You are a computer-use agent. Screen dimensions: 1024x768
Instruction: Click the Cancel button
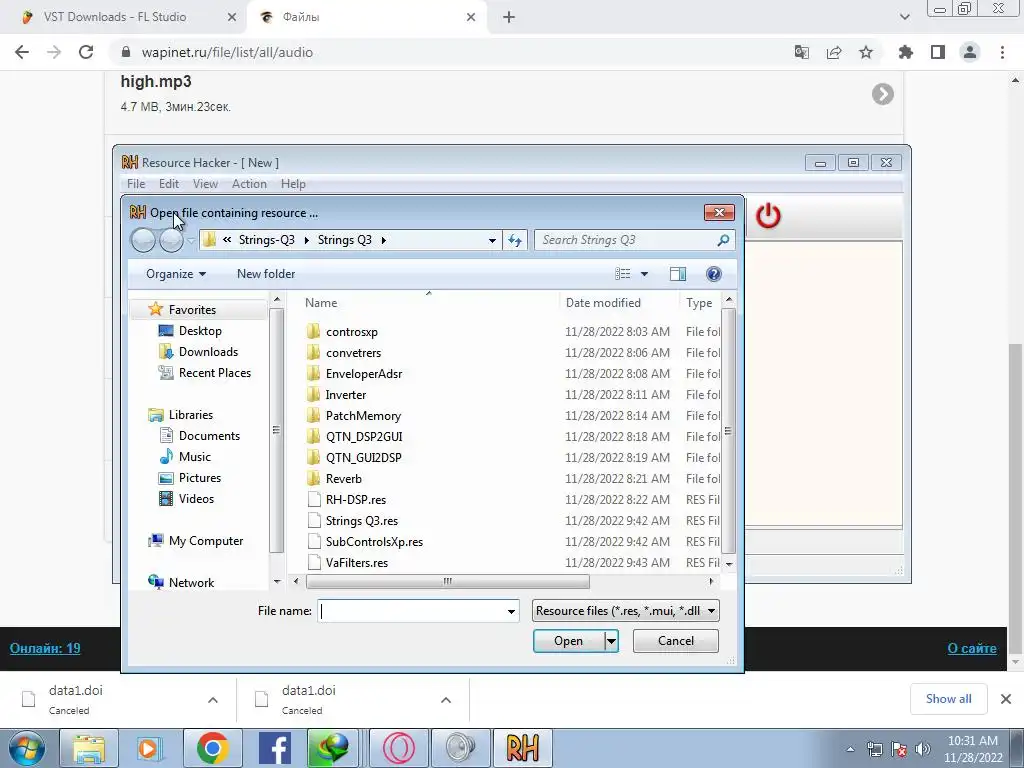[675, 641]
